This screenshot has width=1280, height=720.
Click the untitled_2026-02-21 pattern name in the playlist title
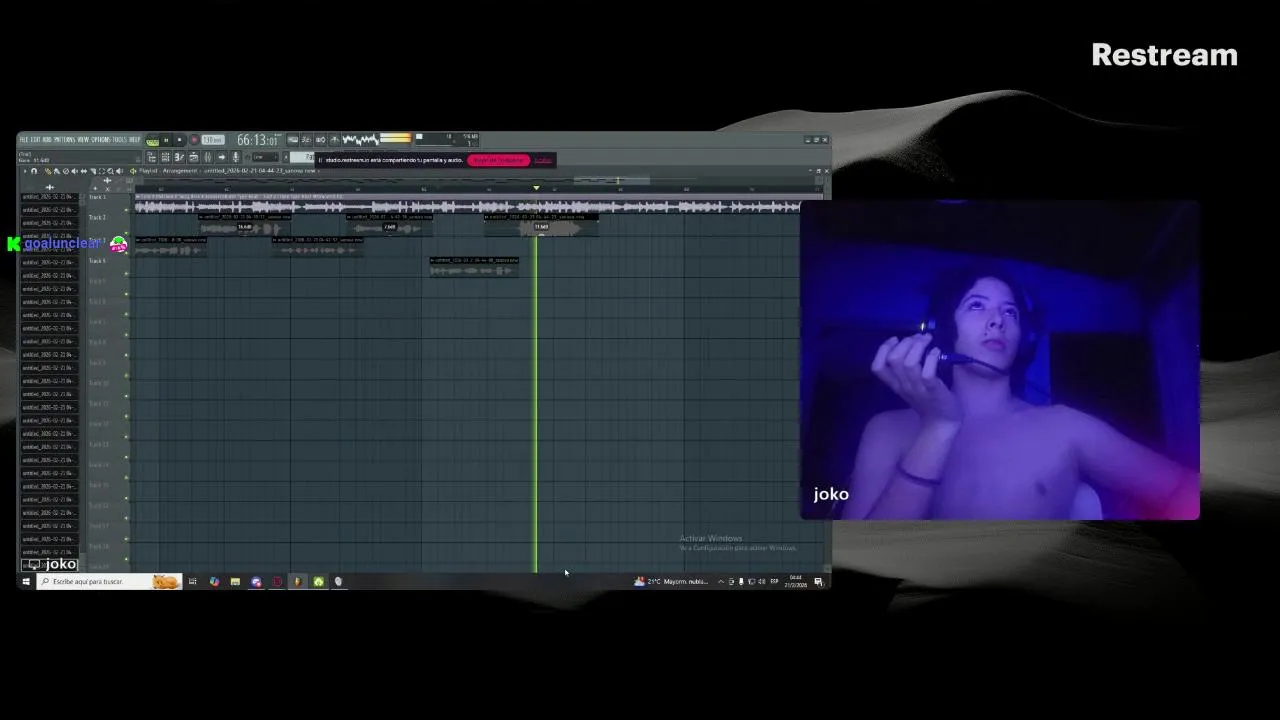pyautogui.click(x=260, y=171)
